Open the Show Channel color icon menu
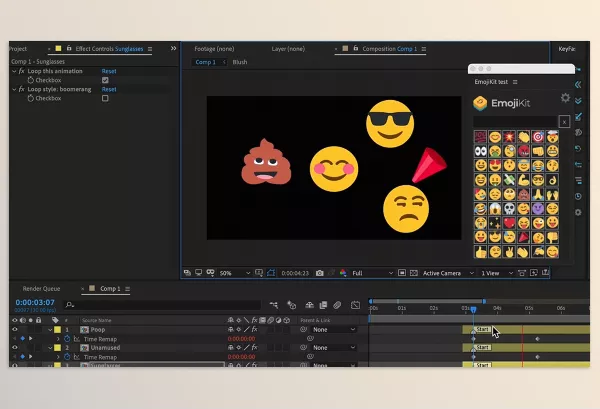 point(343,273)
